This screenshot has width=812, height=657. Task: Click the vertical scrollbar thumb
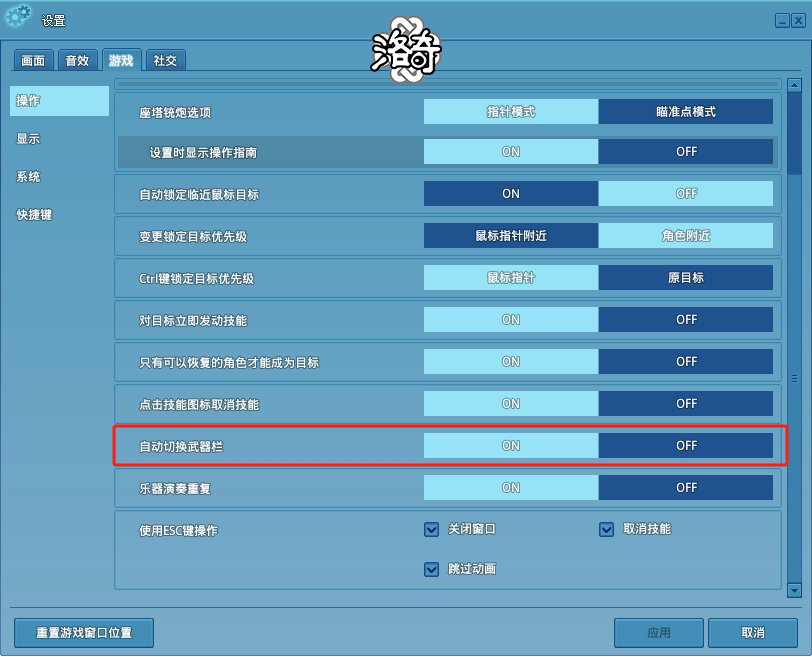point(794,135)
